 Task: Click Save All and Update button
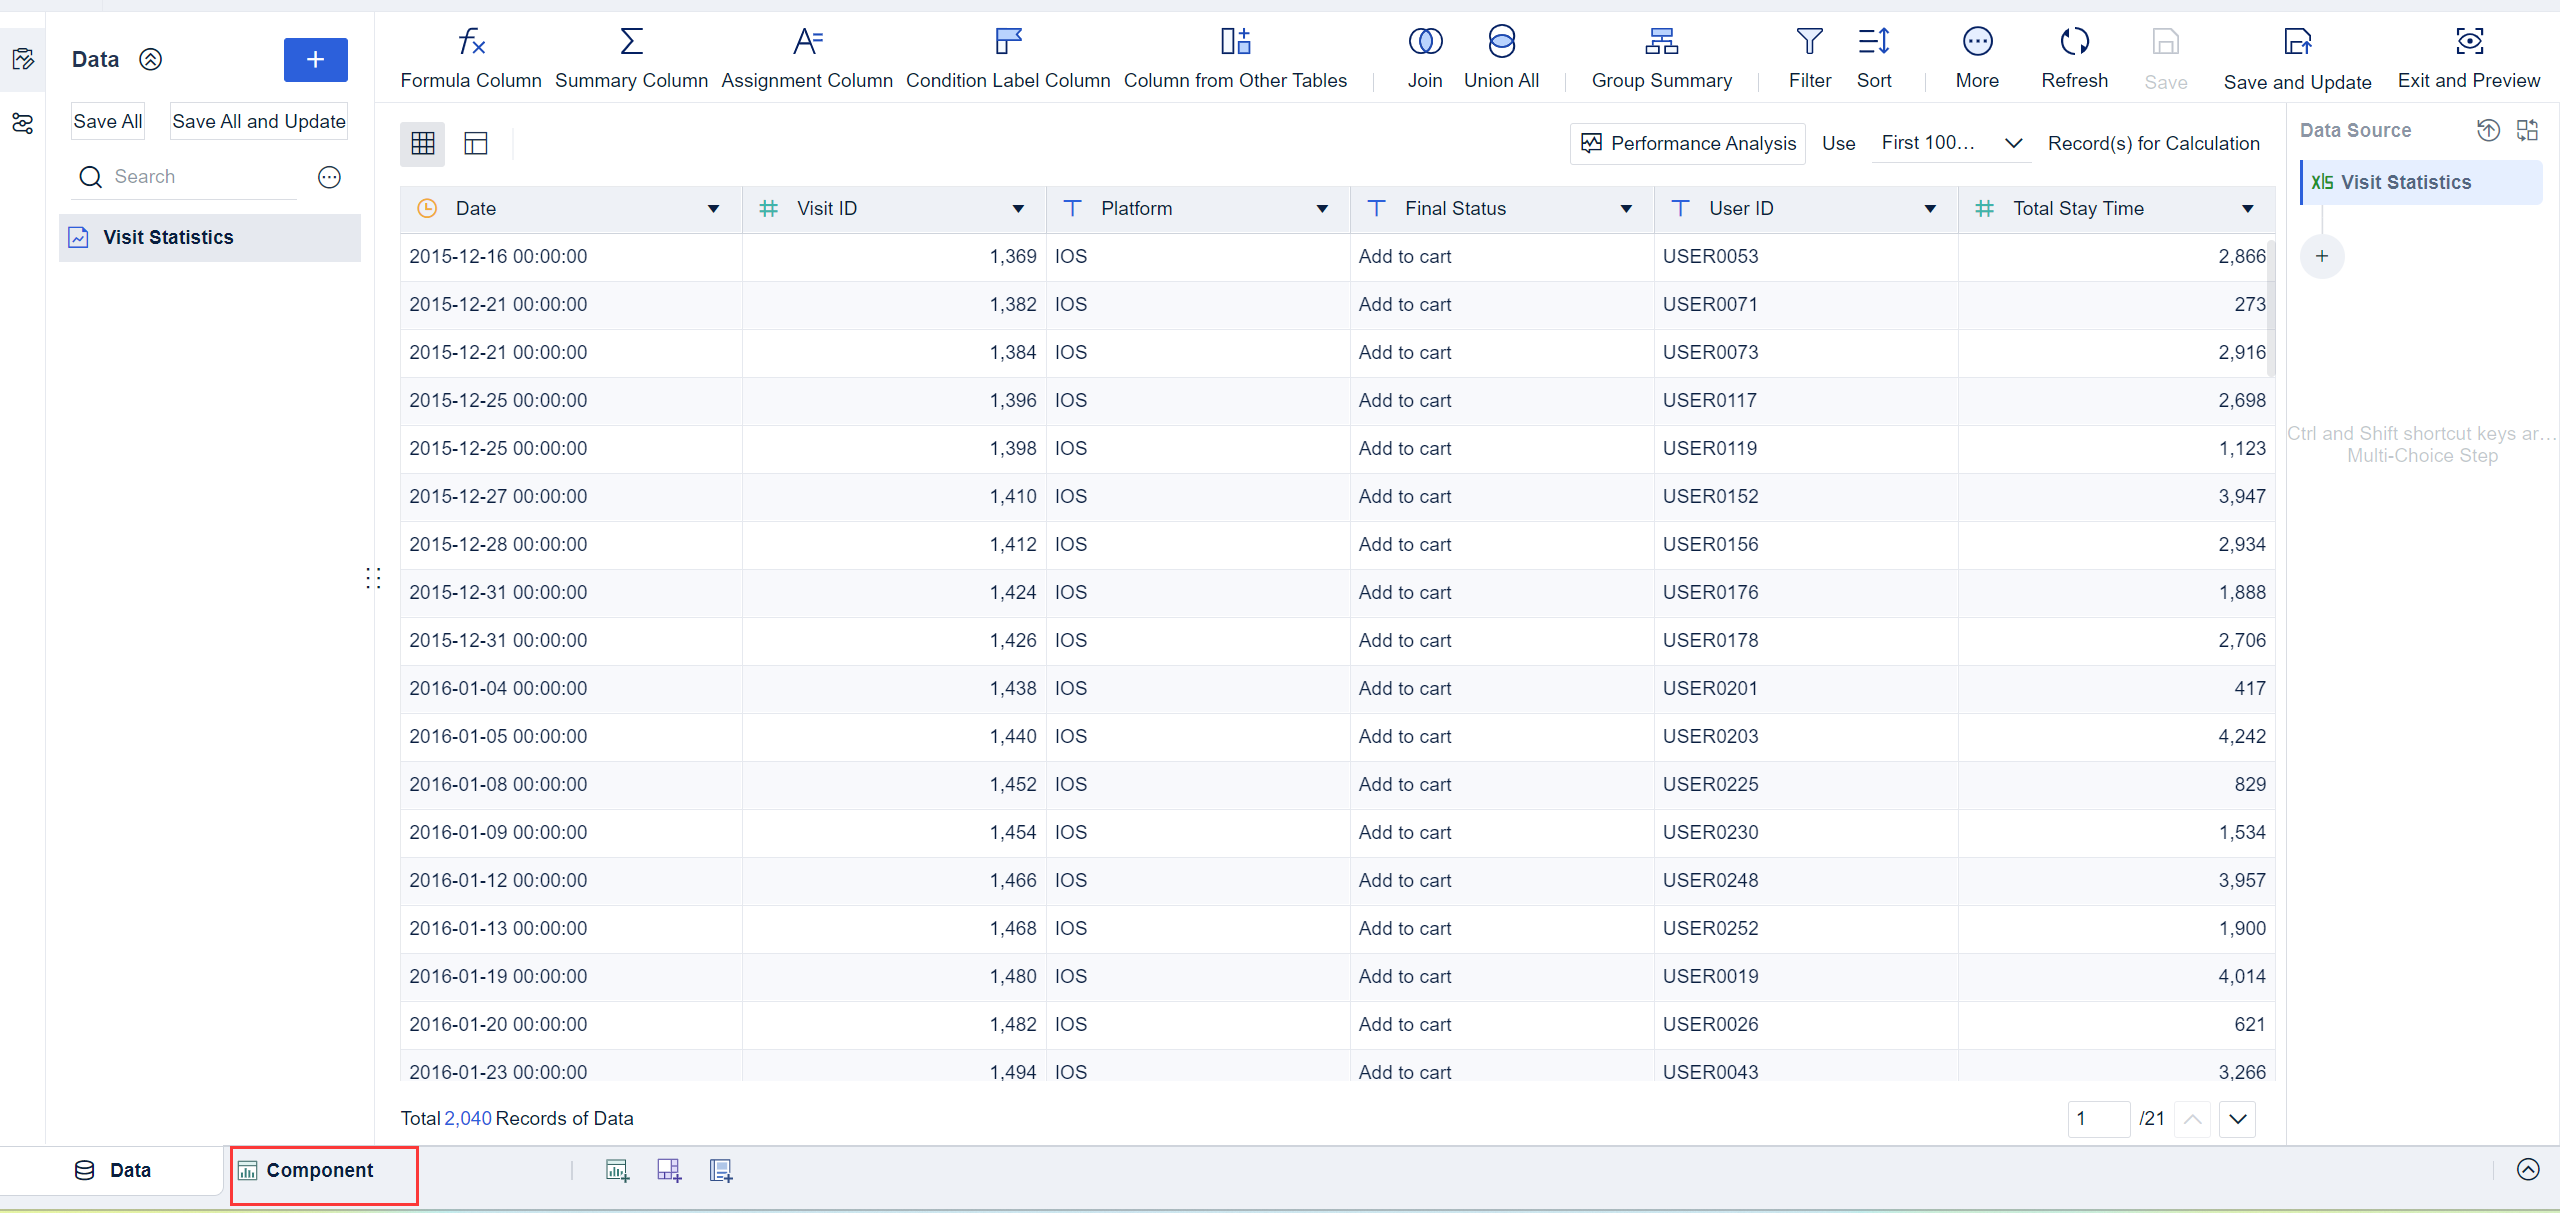[x=259, y=121]
